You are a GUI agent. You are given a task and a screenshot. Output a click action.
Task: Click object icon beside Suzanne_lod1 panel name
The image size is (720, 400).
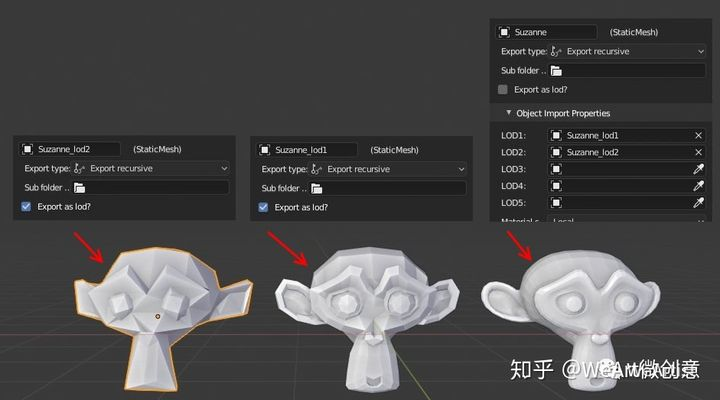click(x=264, y=150)
